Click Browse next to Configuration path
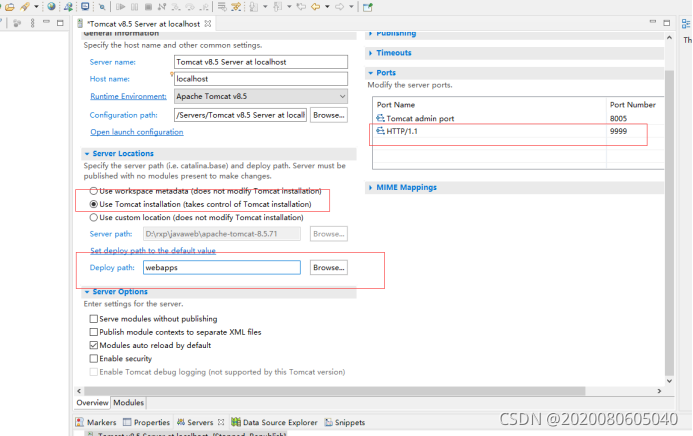The height and width of the screenshot is (436, 693). (x=328, y=115)
